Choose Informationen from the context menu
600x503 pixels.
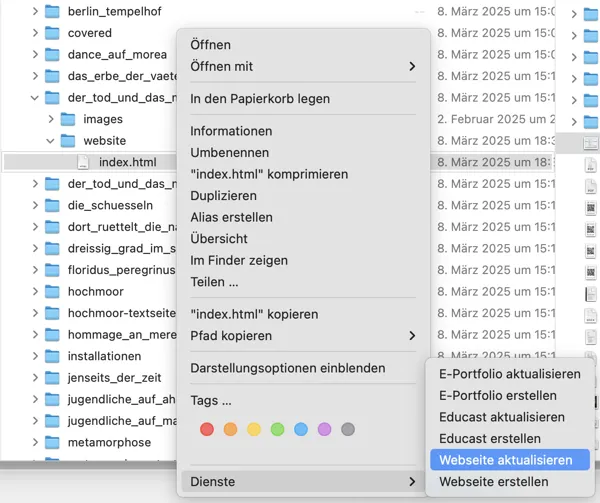point(303,131)
